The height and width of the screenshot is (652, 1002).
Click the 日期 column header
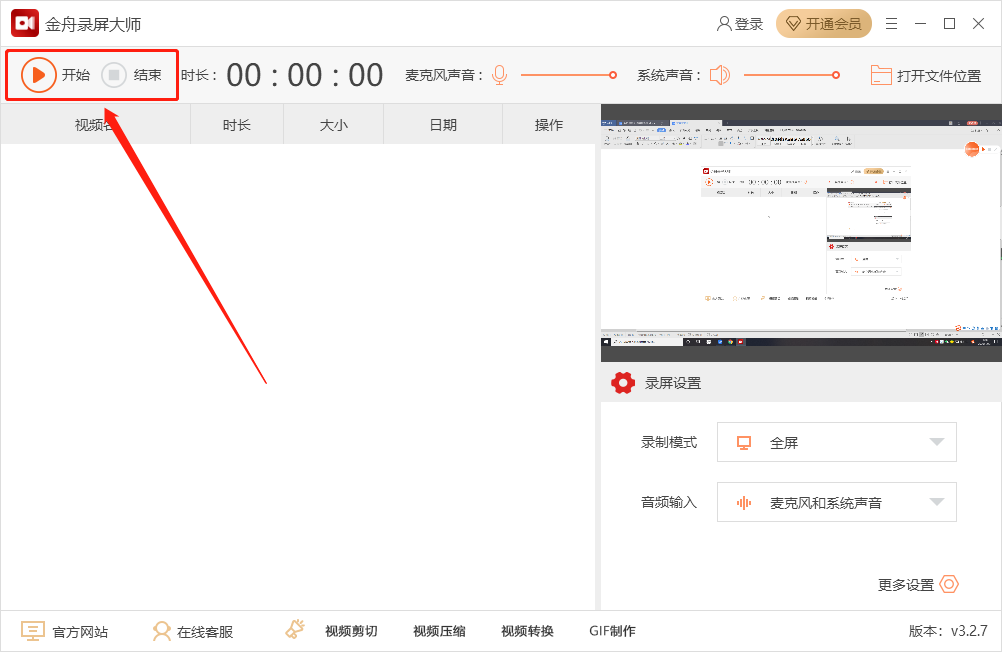(443, 125)
